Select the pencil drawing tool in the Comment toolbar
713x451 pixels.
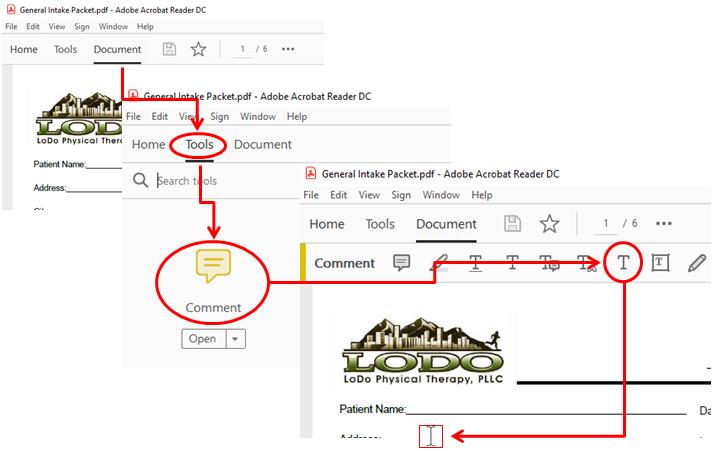[x=697, y=263]
